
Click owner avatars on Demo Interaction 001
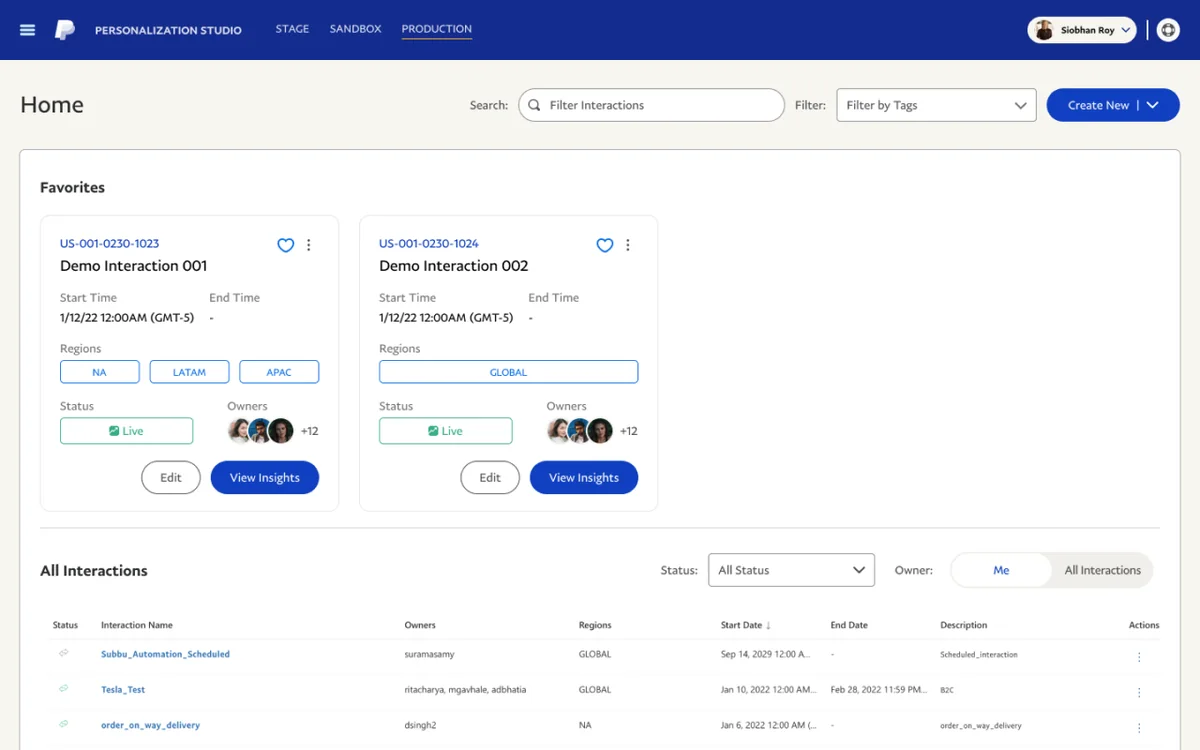(261, 431)
